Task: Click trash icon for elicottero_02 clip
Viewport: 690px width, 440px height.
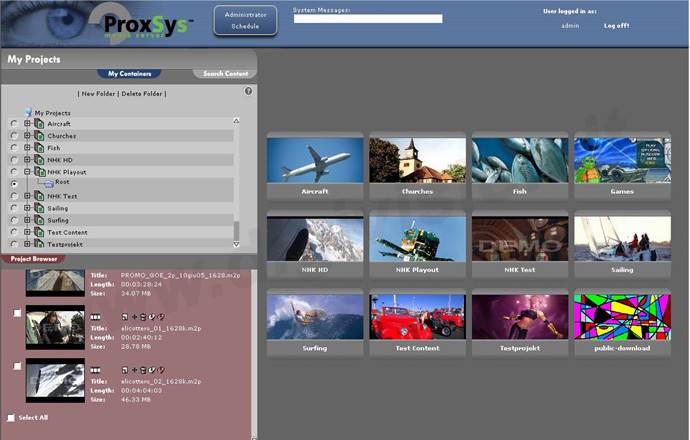Action: pyautogui.click(x=143, y=370)
